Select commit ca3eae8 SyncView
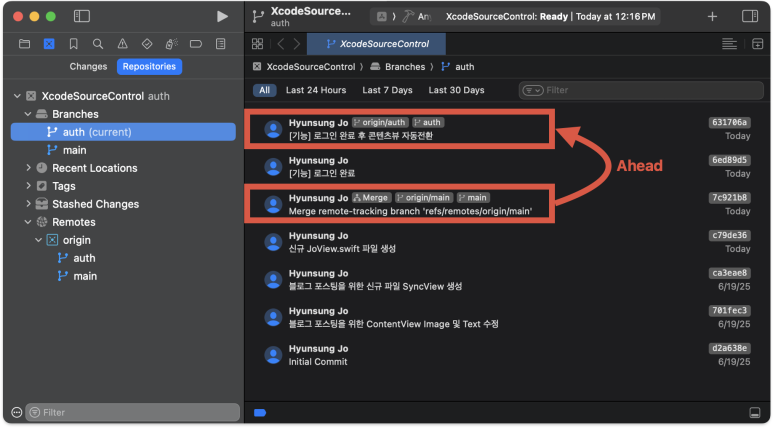 [x=507, y=280]
